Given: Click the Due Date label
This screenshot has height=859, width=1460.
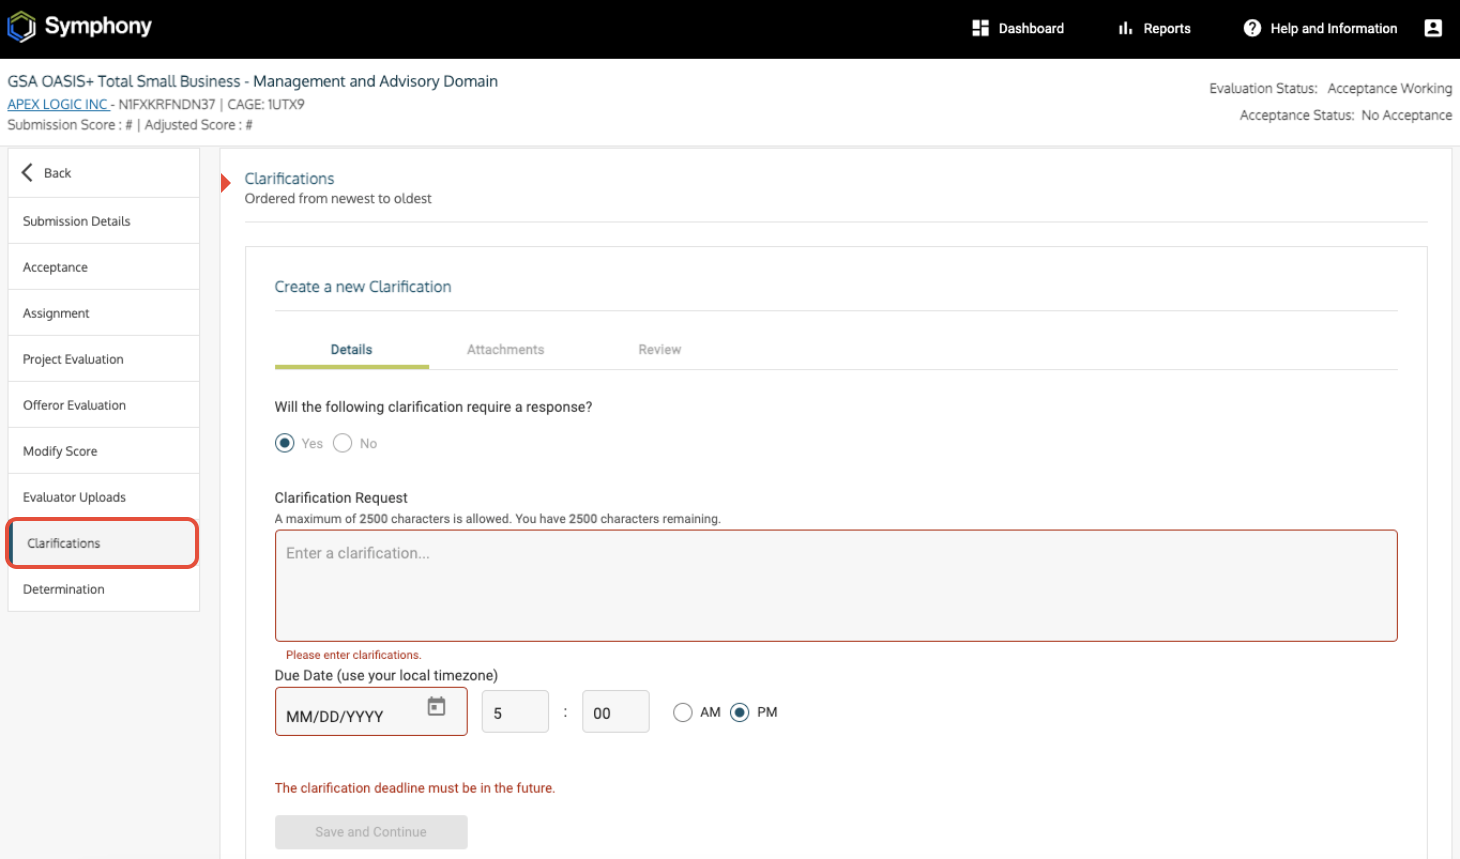Looking at the screenshot, I should coord(386,676).
